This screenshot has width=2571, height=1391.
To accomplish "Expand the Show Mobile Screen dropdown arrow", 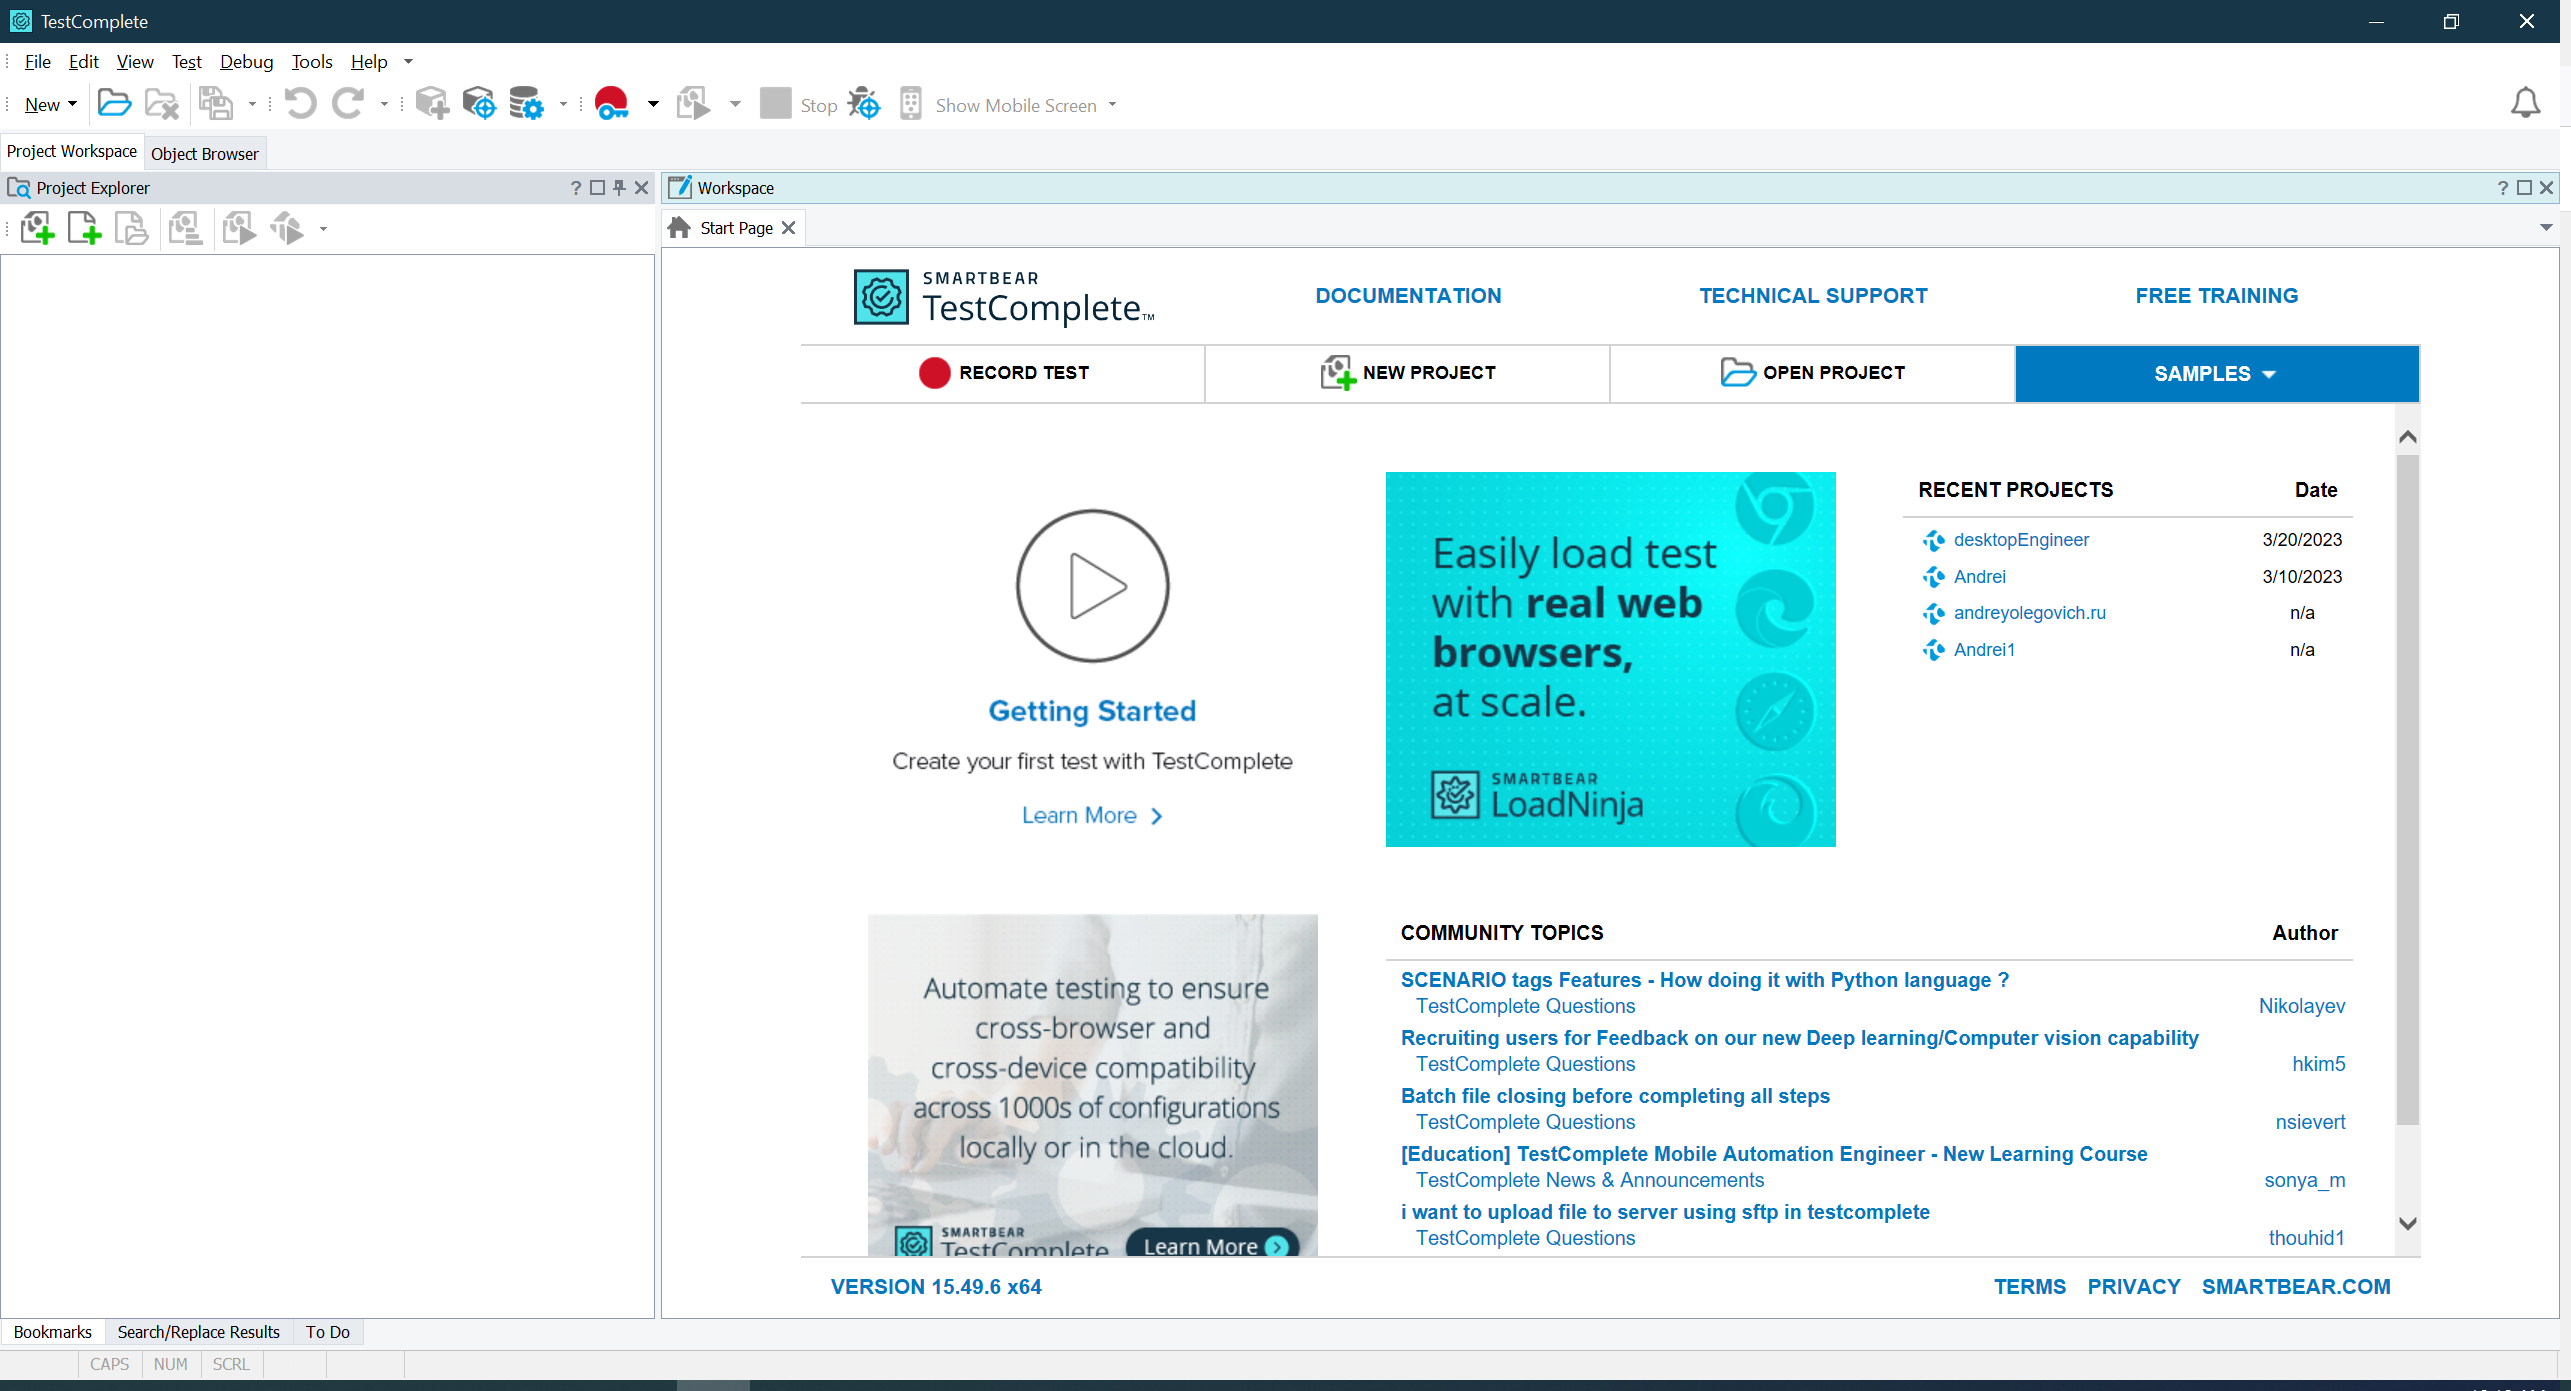I will (1112, 105).
